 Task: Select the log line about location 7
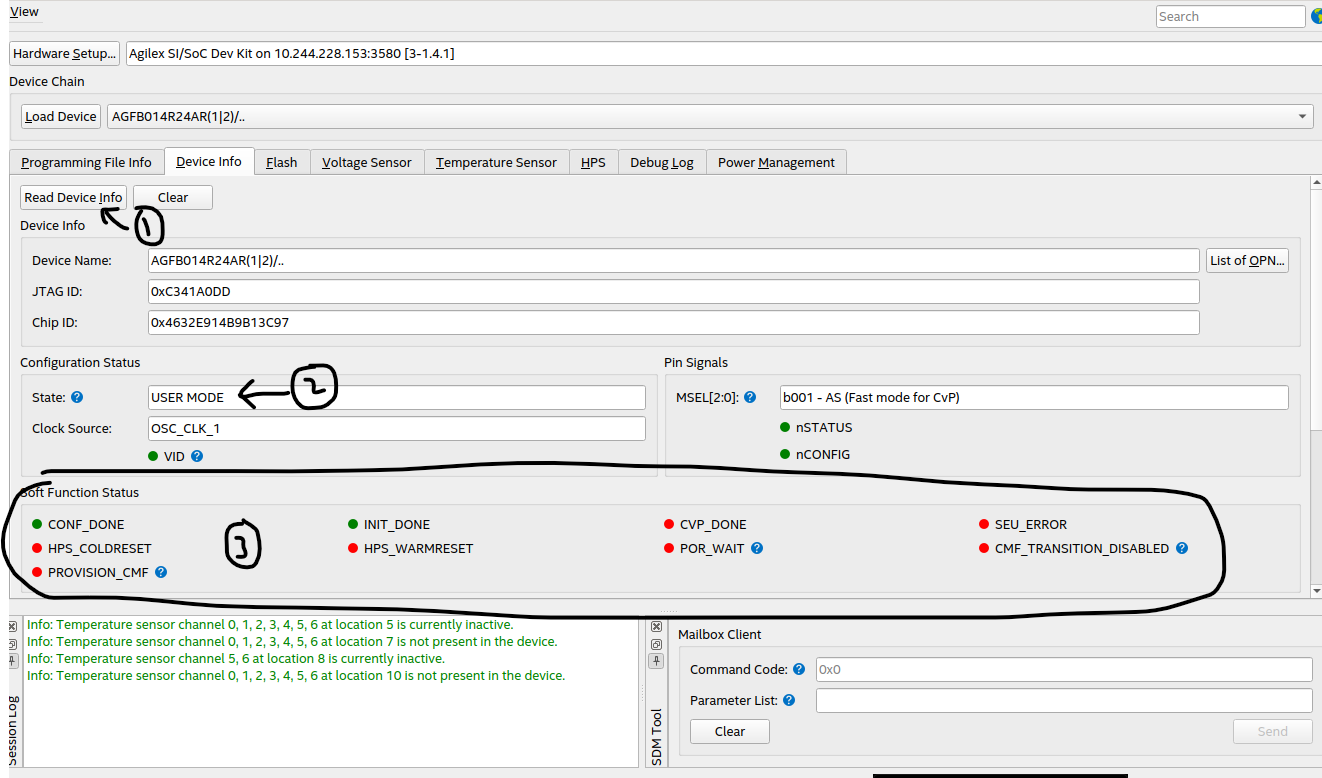[x=292, y=641]
